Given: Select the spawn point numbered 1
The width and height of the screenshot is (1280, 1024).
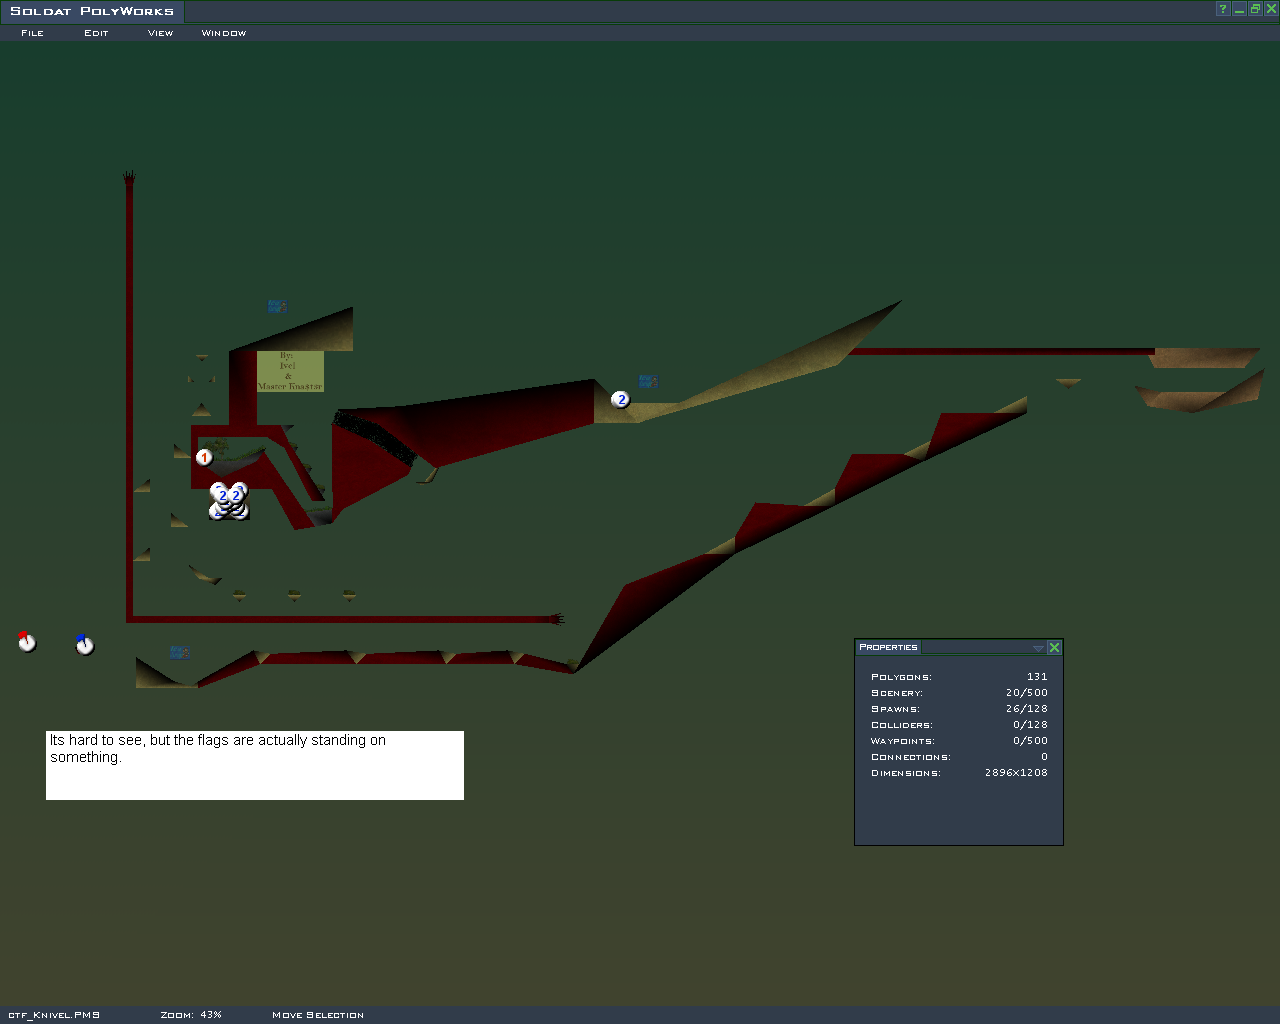Looking at the screenshot, I should click(204, 457).
